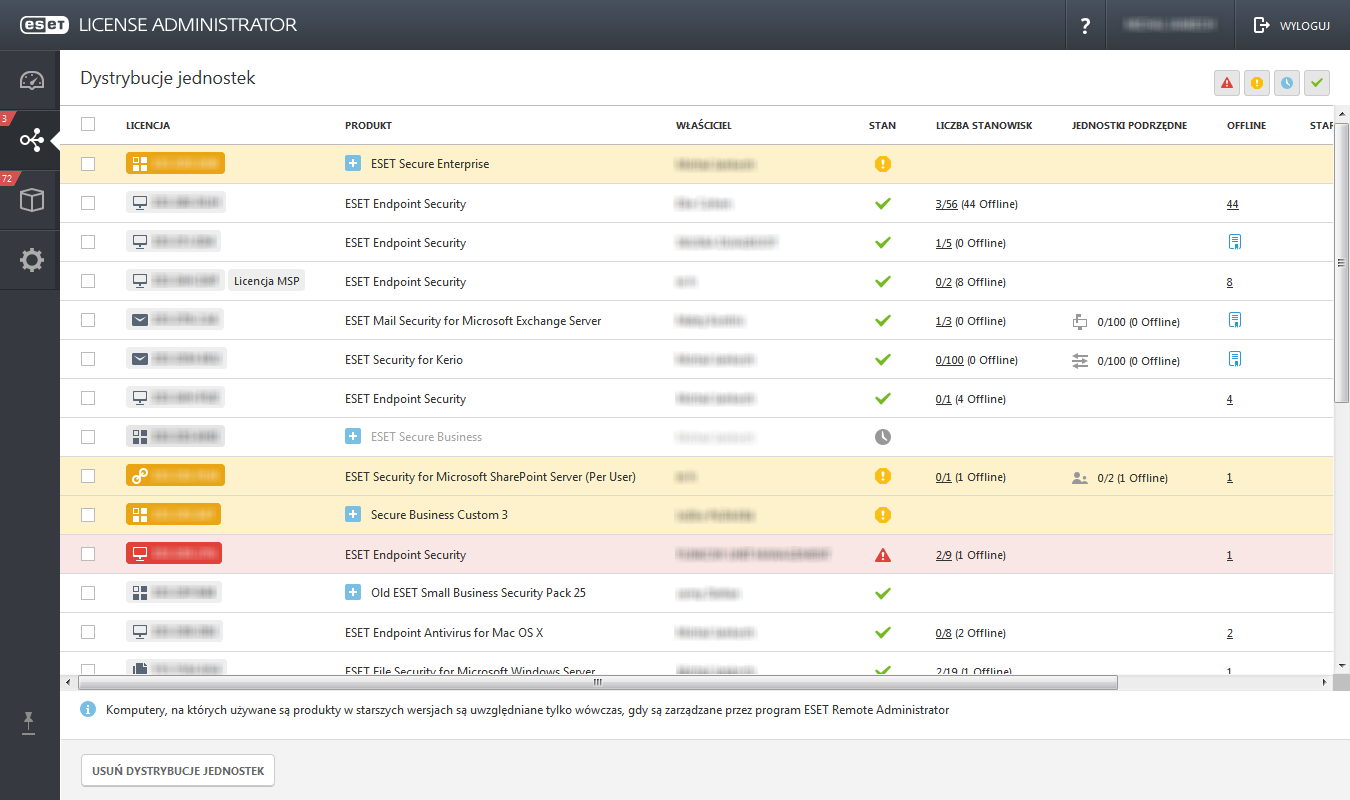This screenshot has width=1350, height=800.
Task: Sort by the OFFLINE column header
Action: [x=1246, y=126]
